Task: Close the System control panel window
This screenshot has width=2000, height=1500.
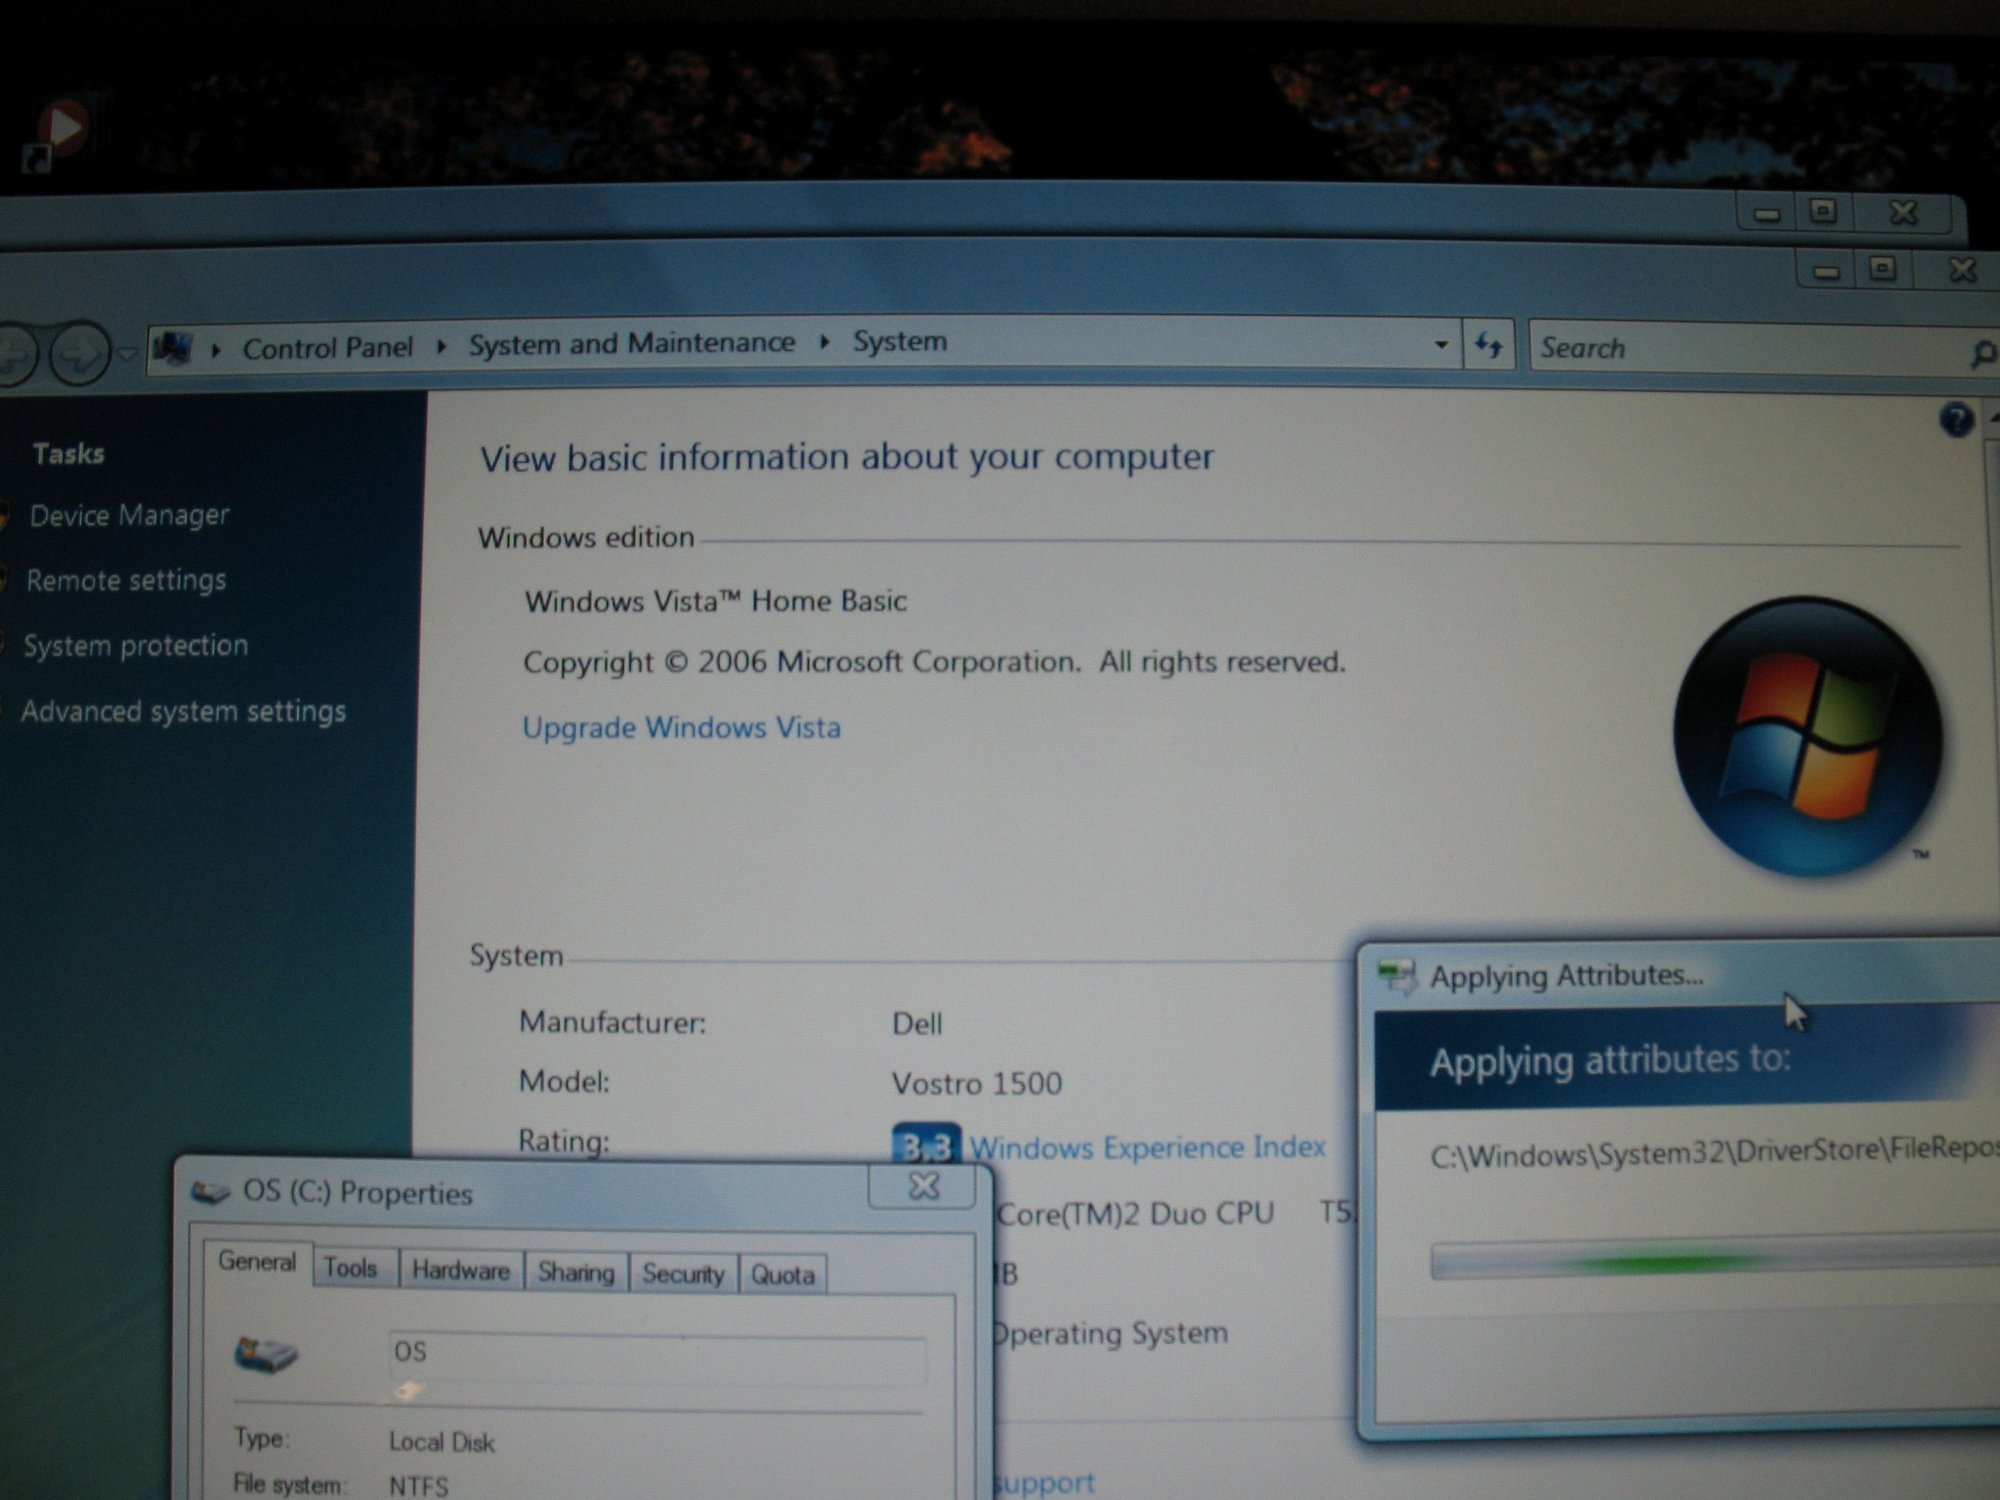Action: tap(1961, 269)
